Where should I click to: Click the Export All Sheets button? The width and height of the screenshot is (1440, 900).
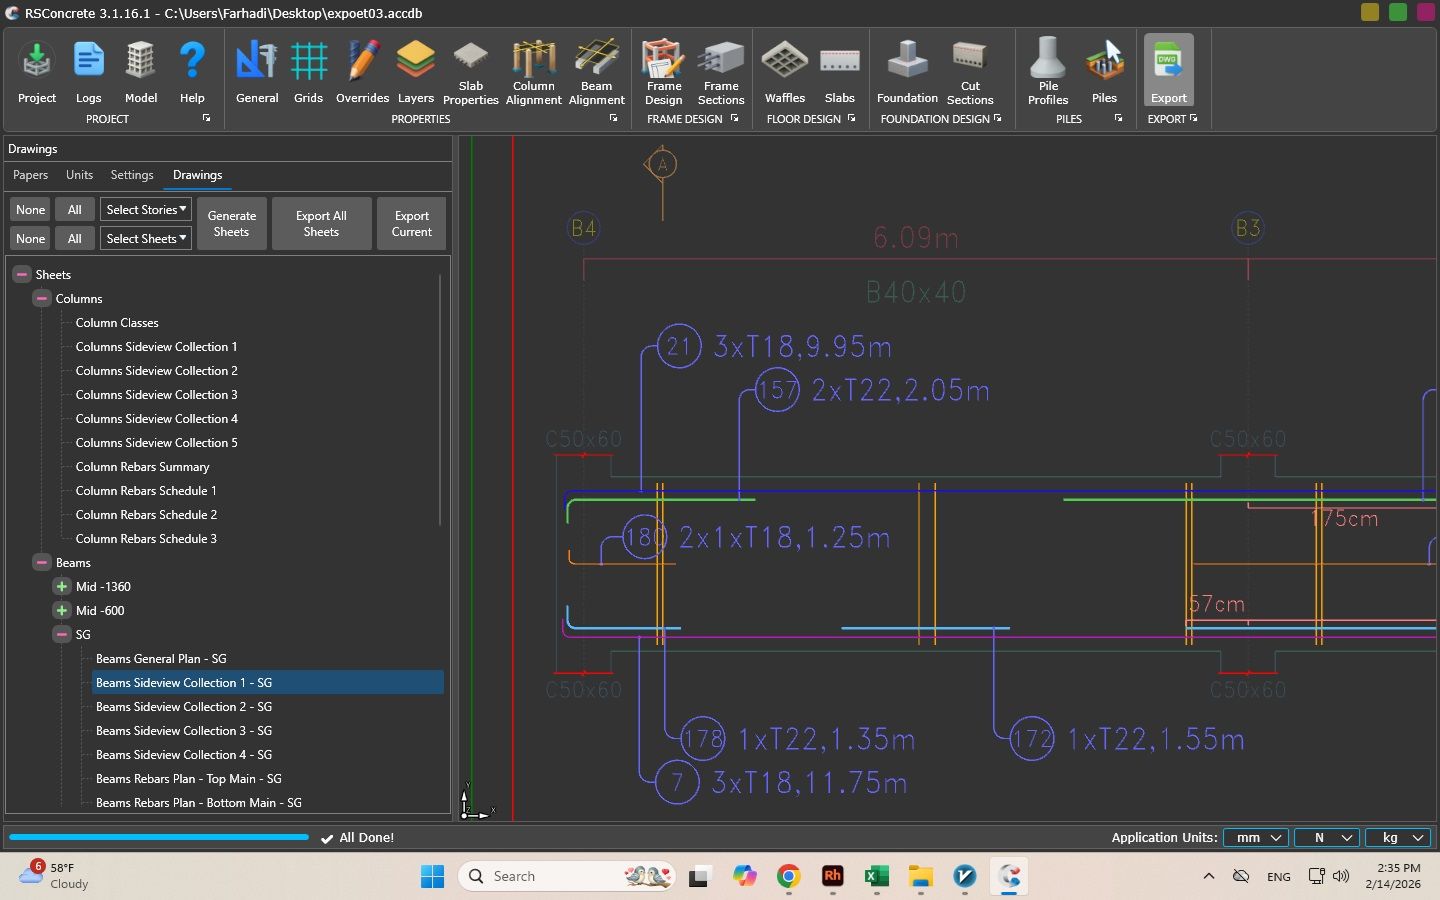pos(321,224)
